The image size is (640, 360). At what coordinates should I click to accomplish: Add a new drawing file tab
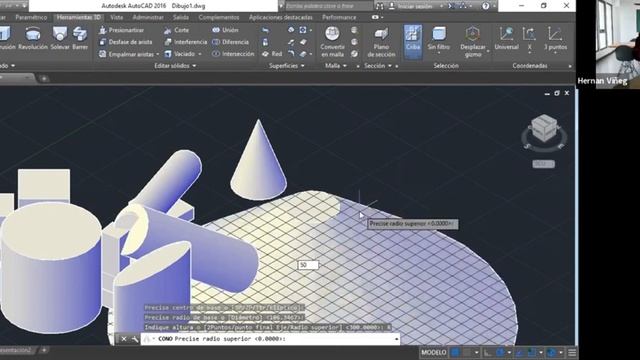(x=44, y=78)
